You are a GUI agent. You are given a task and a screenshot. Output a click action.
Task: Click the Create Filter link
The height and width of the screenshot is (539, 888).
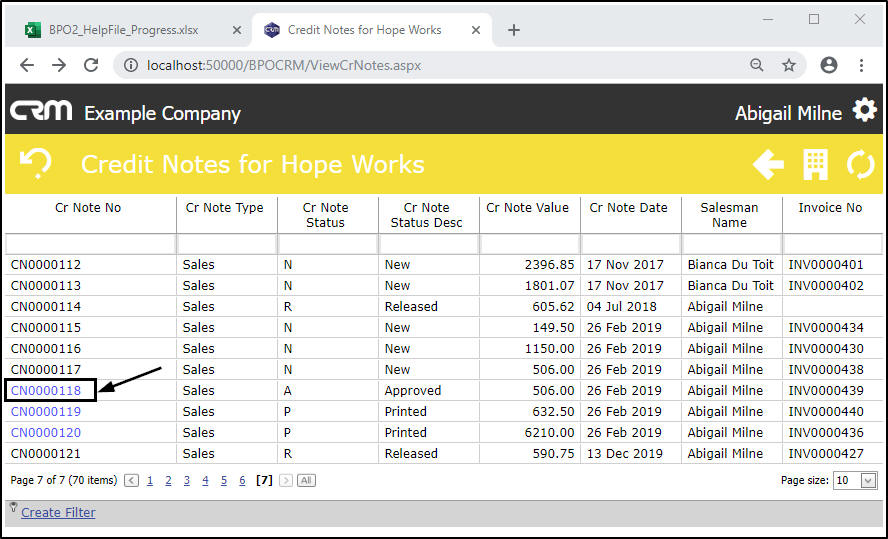click(58, 513)
